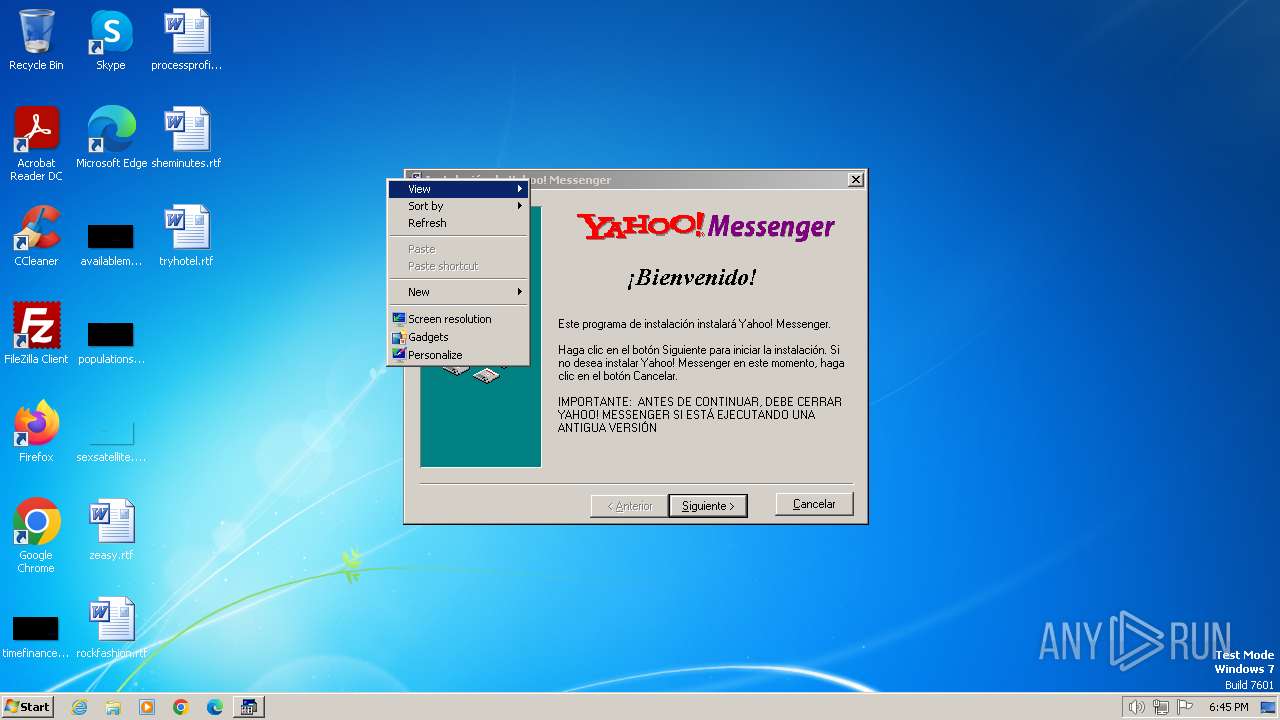Select the availablem file icon

click(x=111, y=244)
